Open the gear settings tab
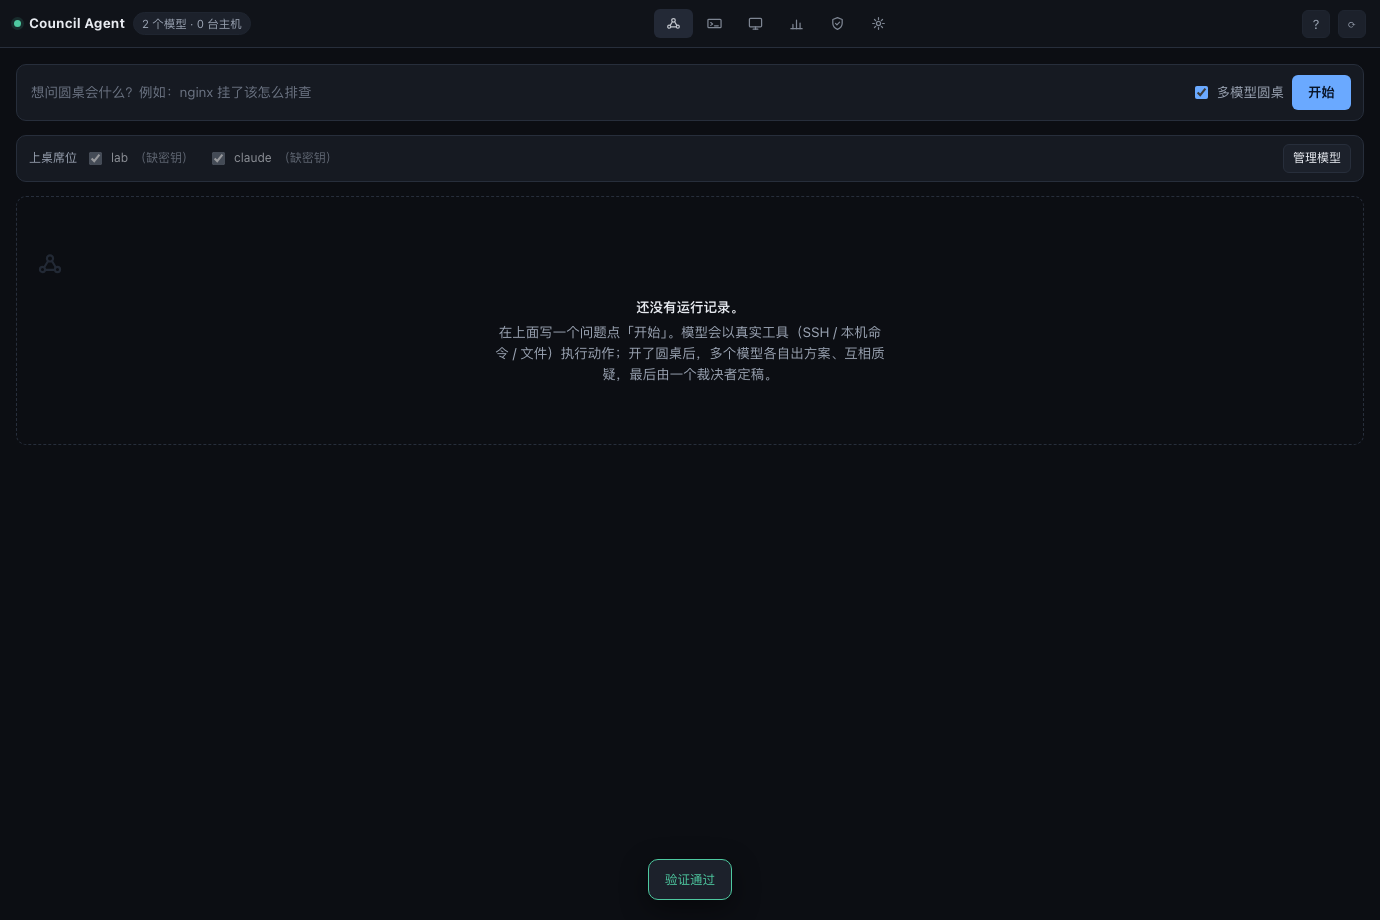The image size is (1380, 920). point(878,24)
